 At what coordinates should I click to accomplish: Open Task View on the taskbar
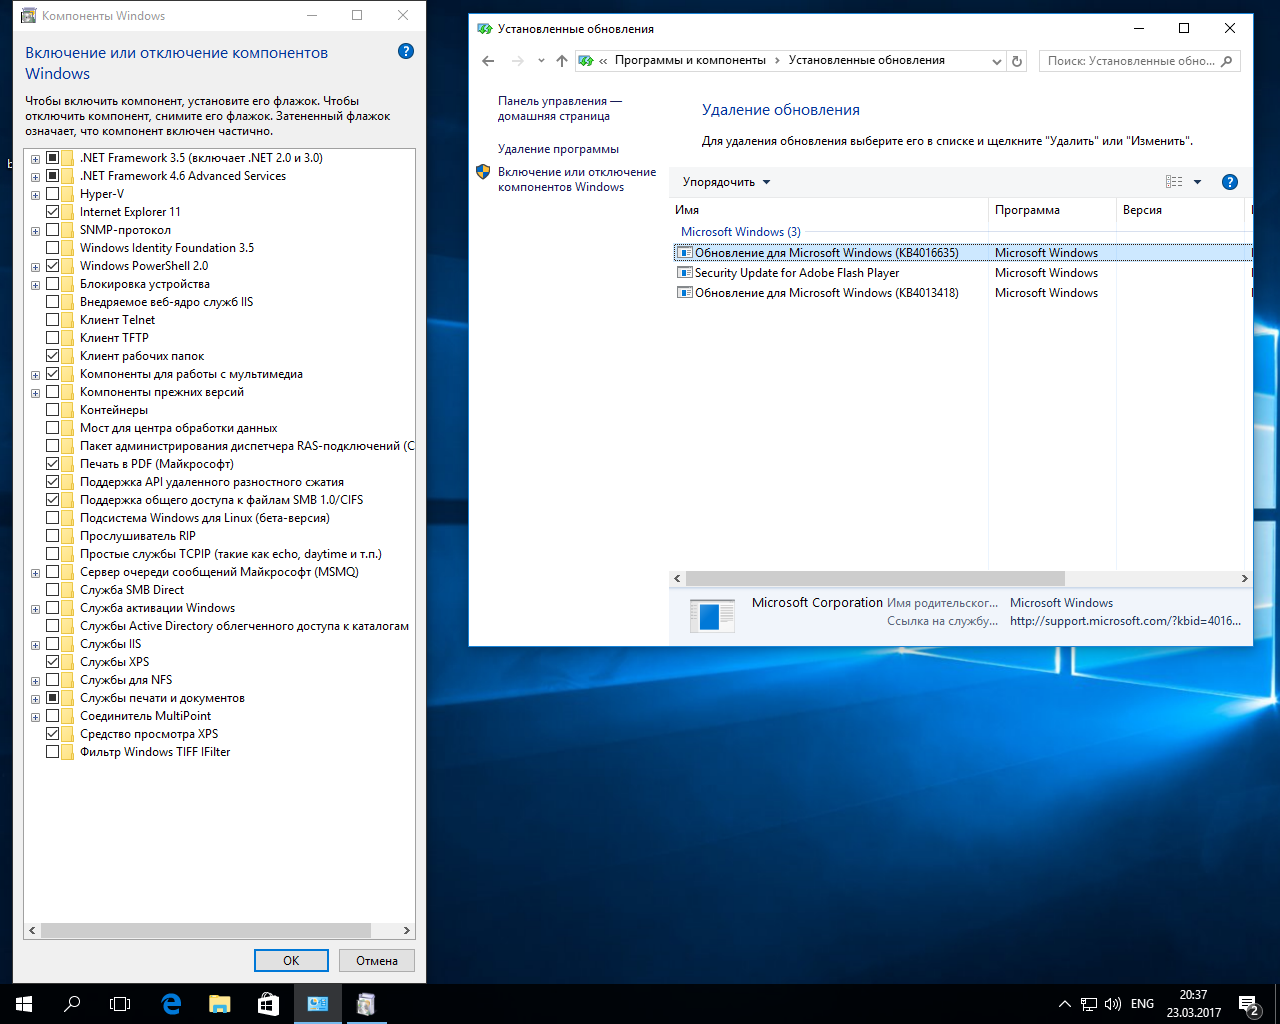(120, 1004)
